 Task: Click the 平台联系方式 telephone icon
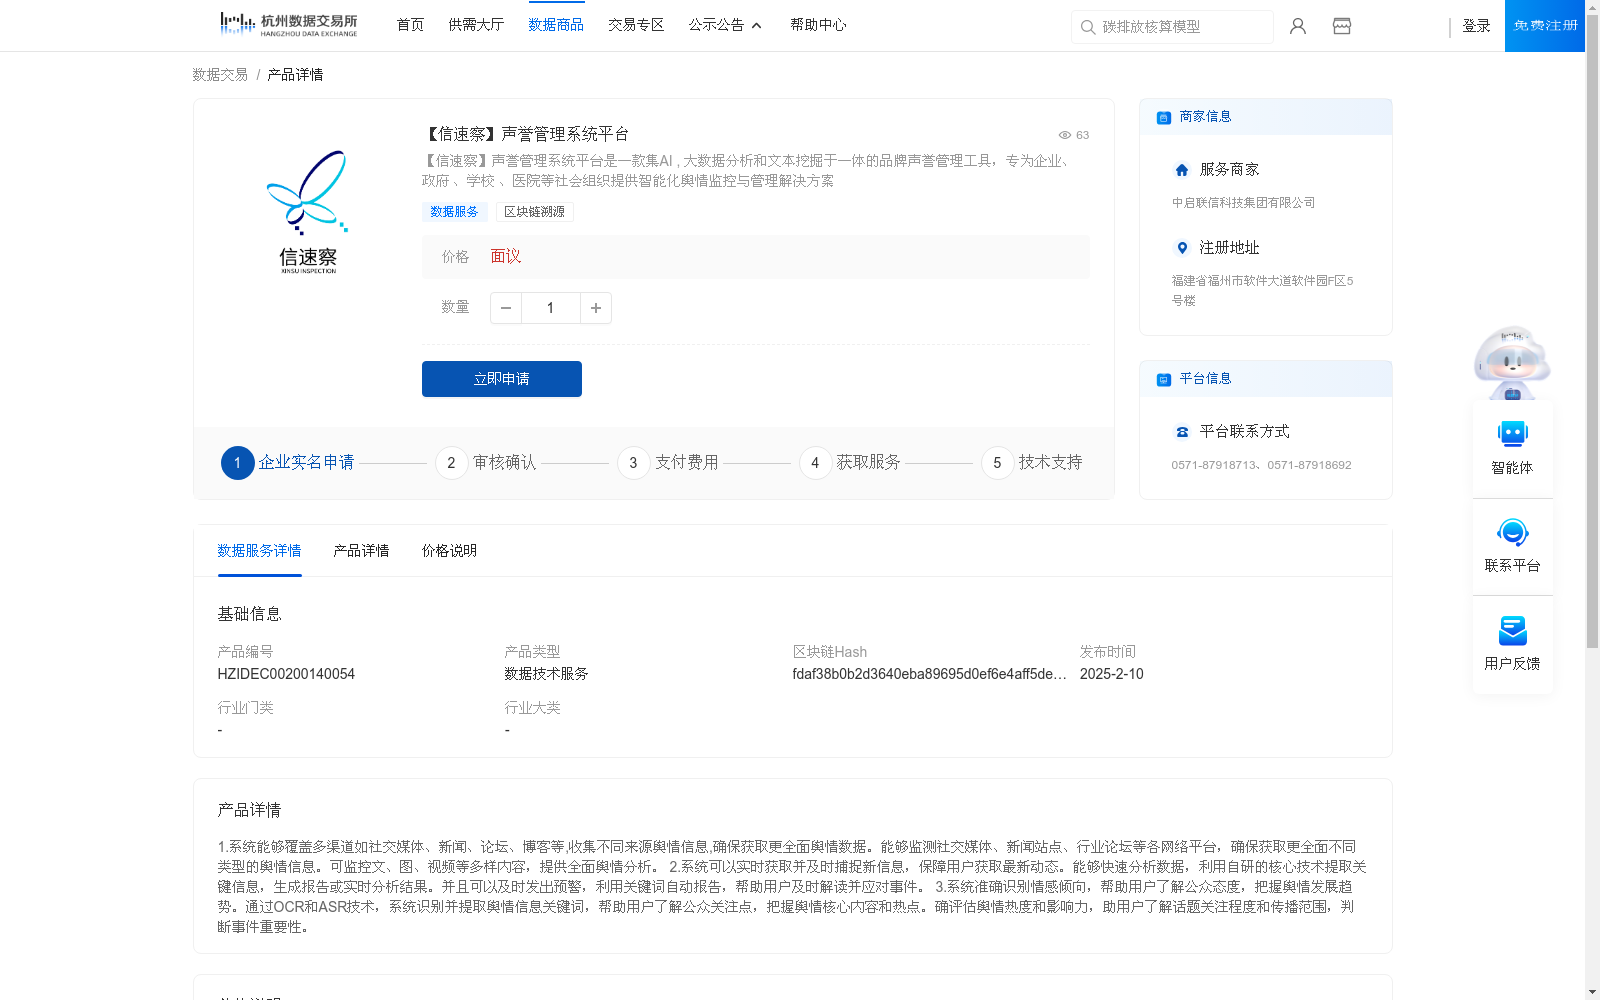coord(1182,432)
